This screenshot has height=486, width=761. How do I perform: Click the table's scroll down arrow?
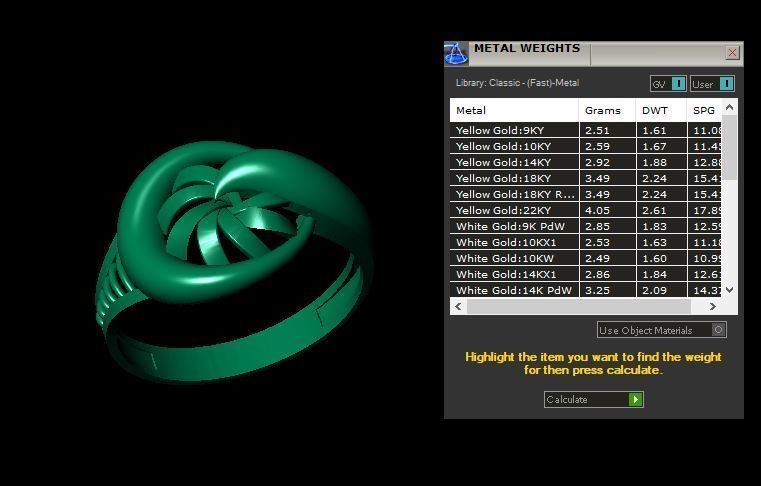click(729, 290)
